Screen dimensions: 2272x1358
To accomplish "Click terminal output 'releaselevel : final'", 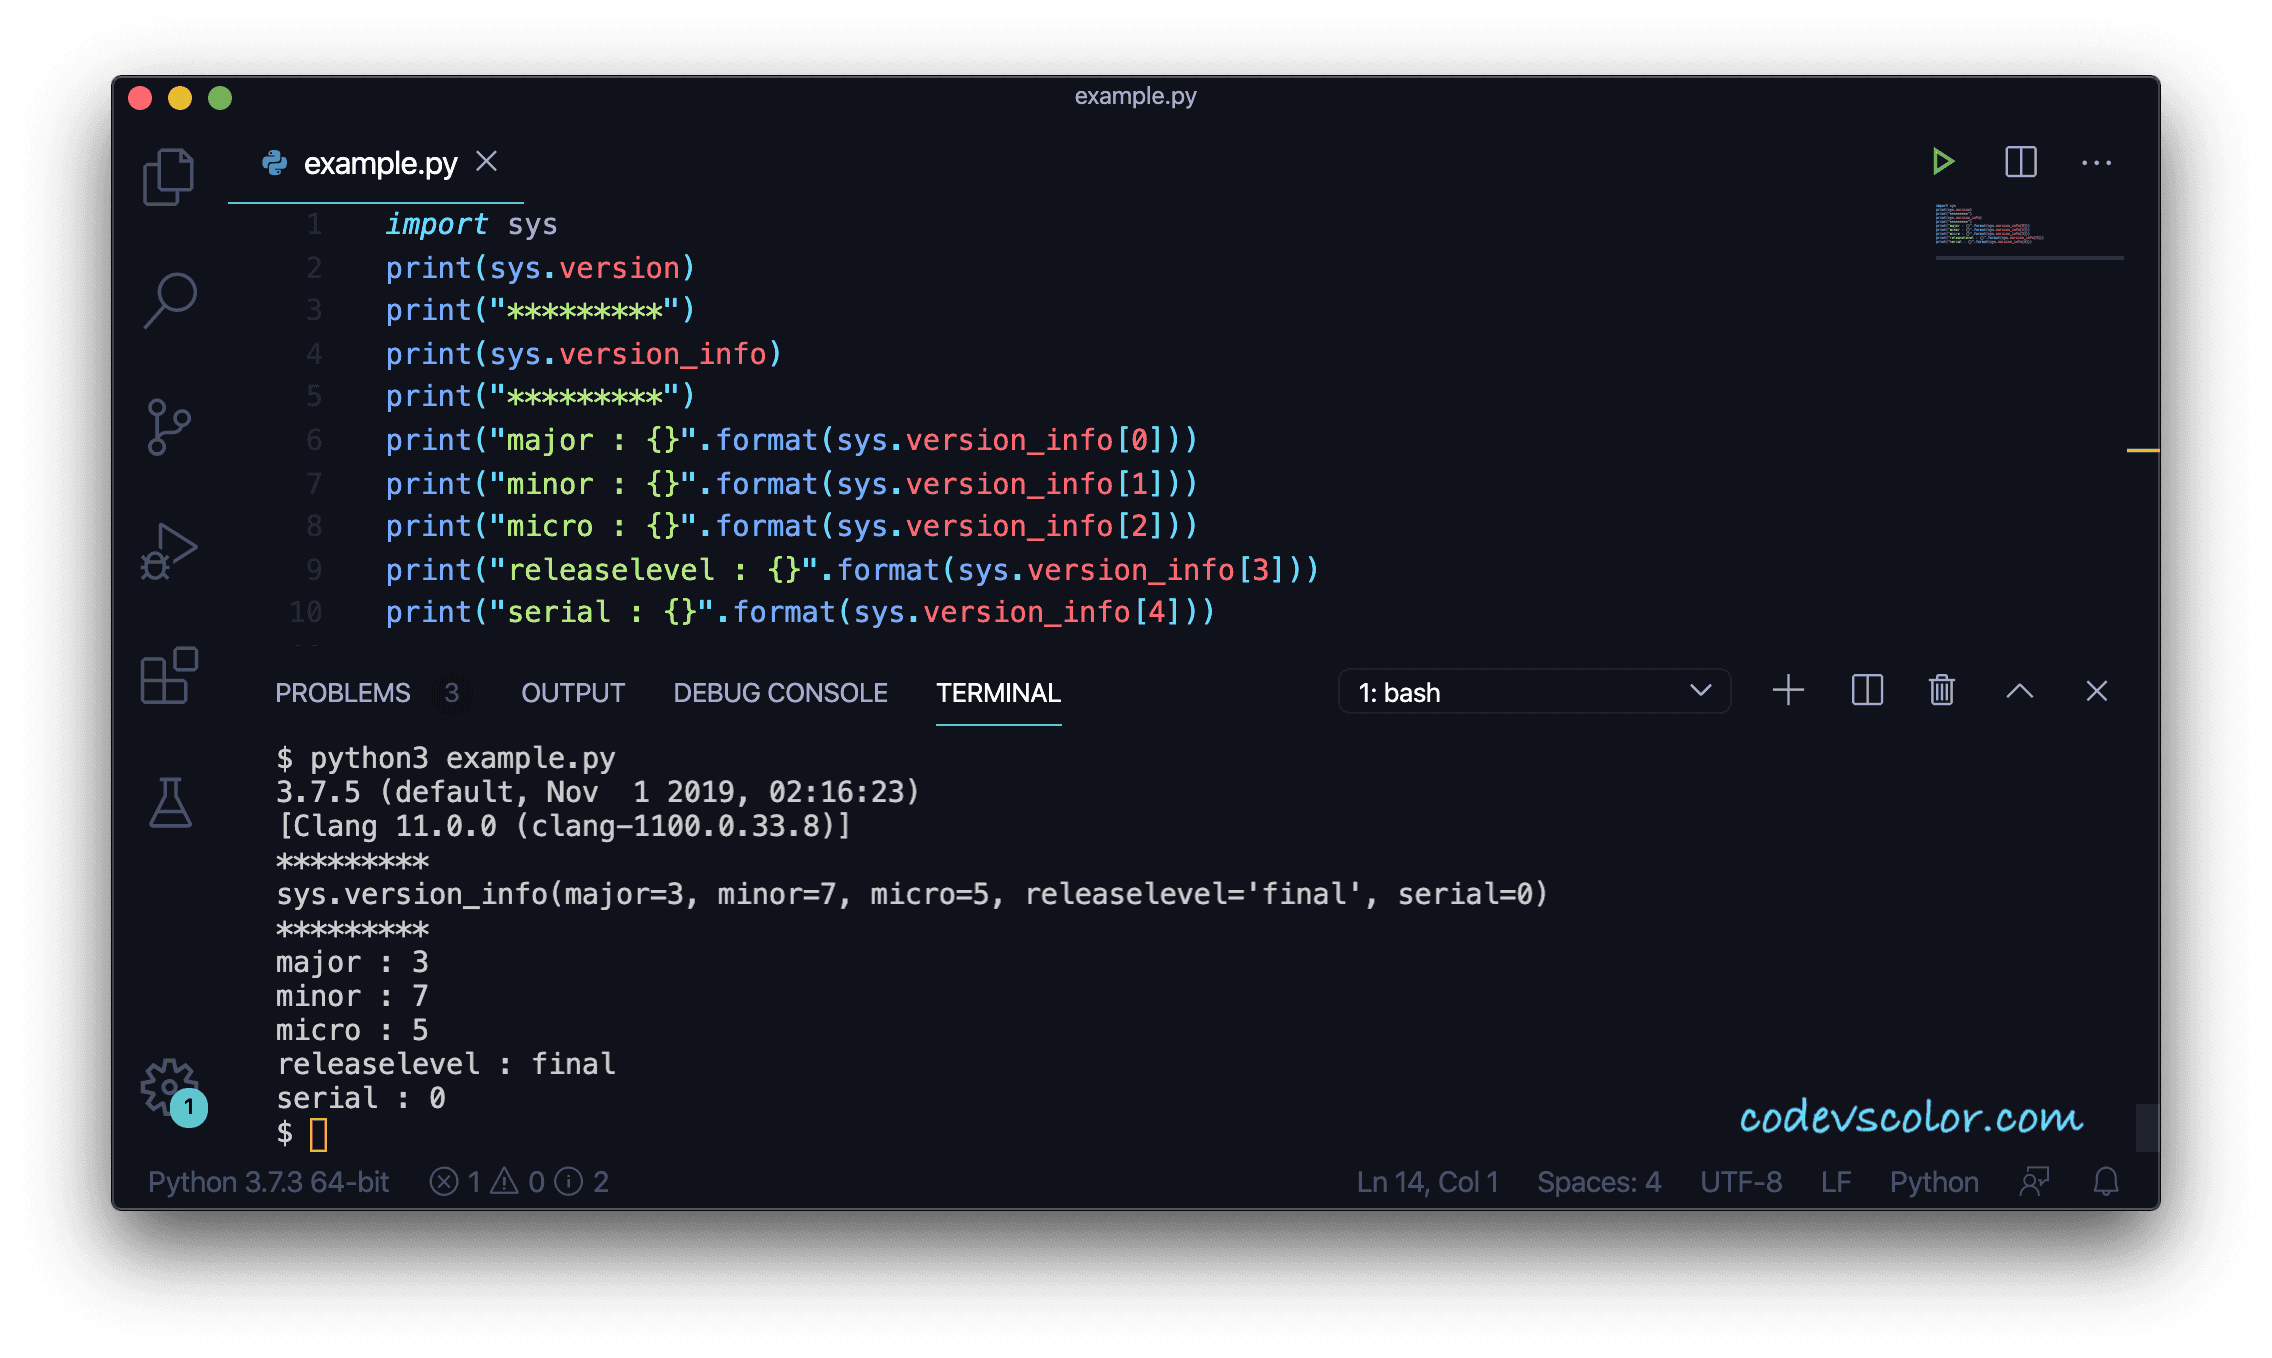I will 446,1064.
